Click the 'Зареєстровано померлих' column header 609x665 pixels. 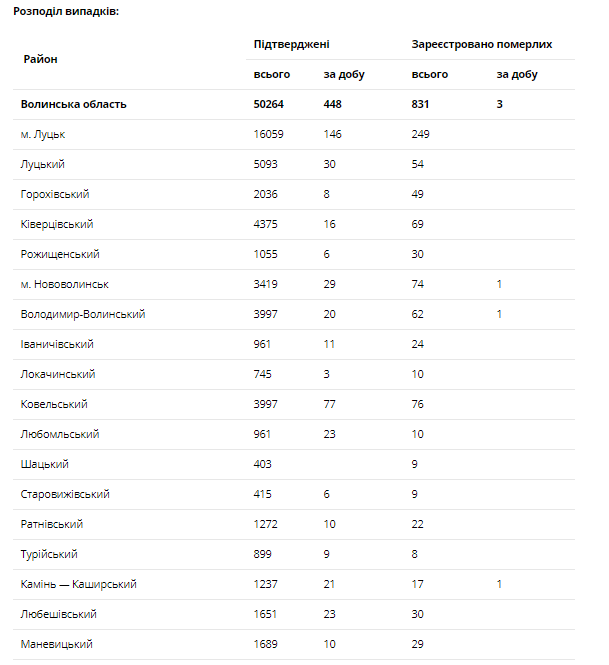481,45
